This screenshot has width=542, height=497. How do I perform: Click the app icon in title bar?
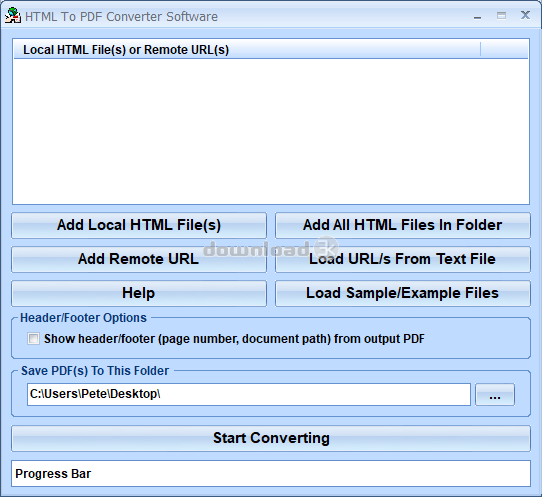[13, 16]
